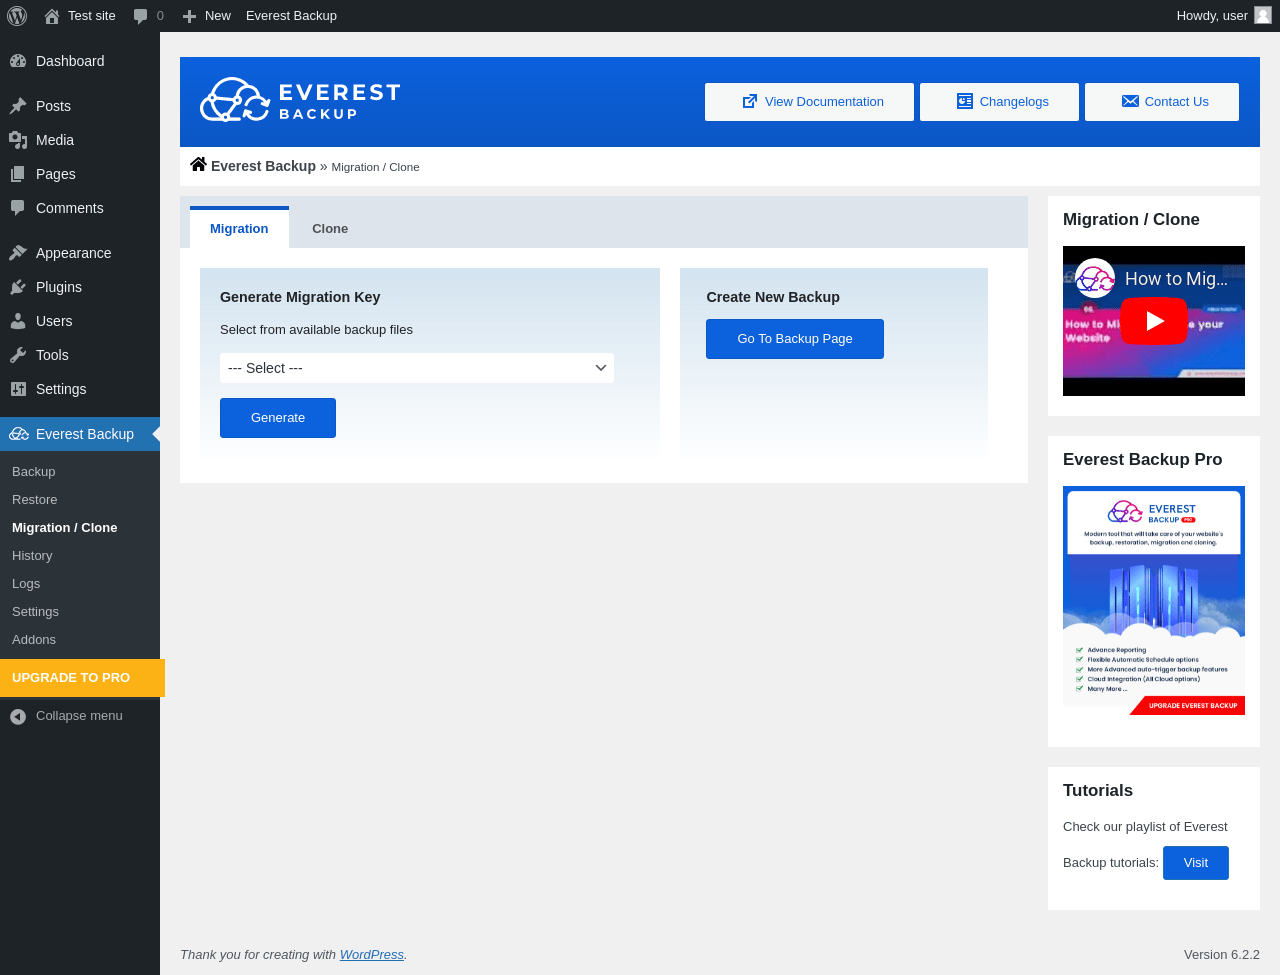
Task: Switch to the Clone tab
Action: tap(330, 228)
